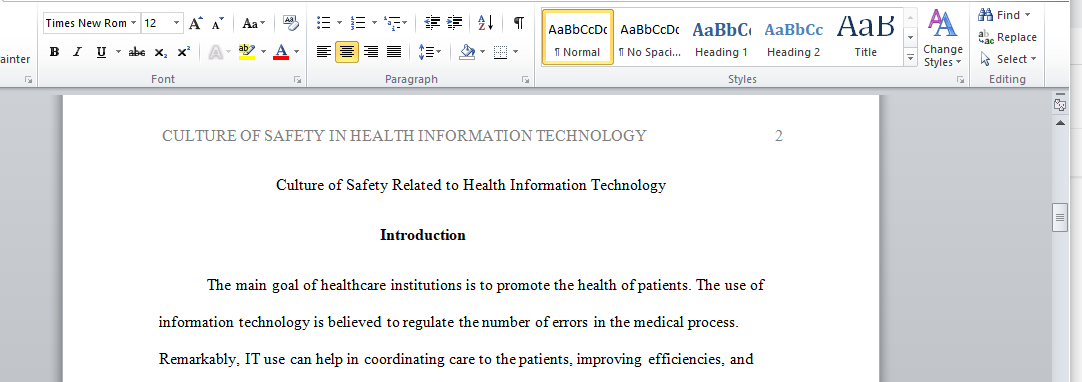1082x382 pixels.
Task: Open the Change Styles menu
Action: [x=943, y=39]
